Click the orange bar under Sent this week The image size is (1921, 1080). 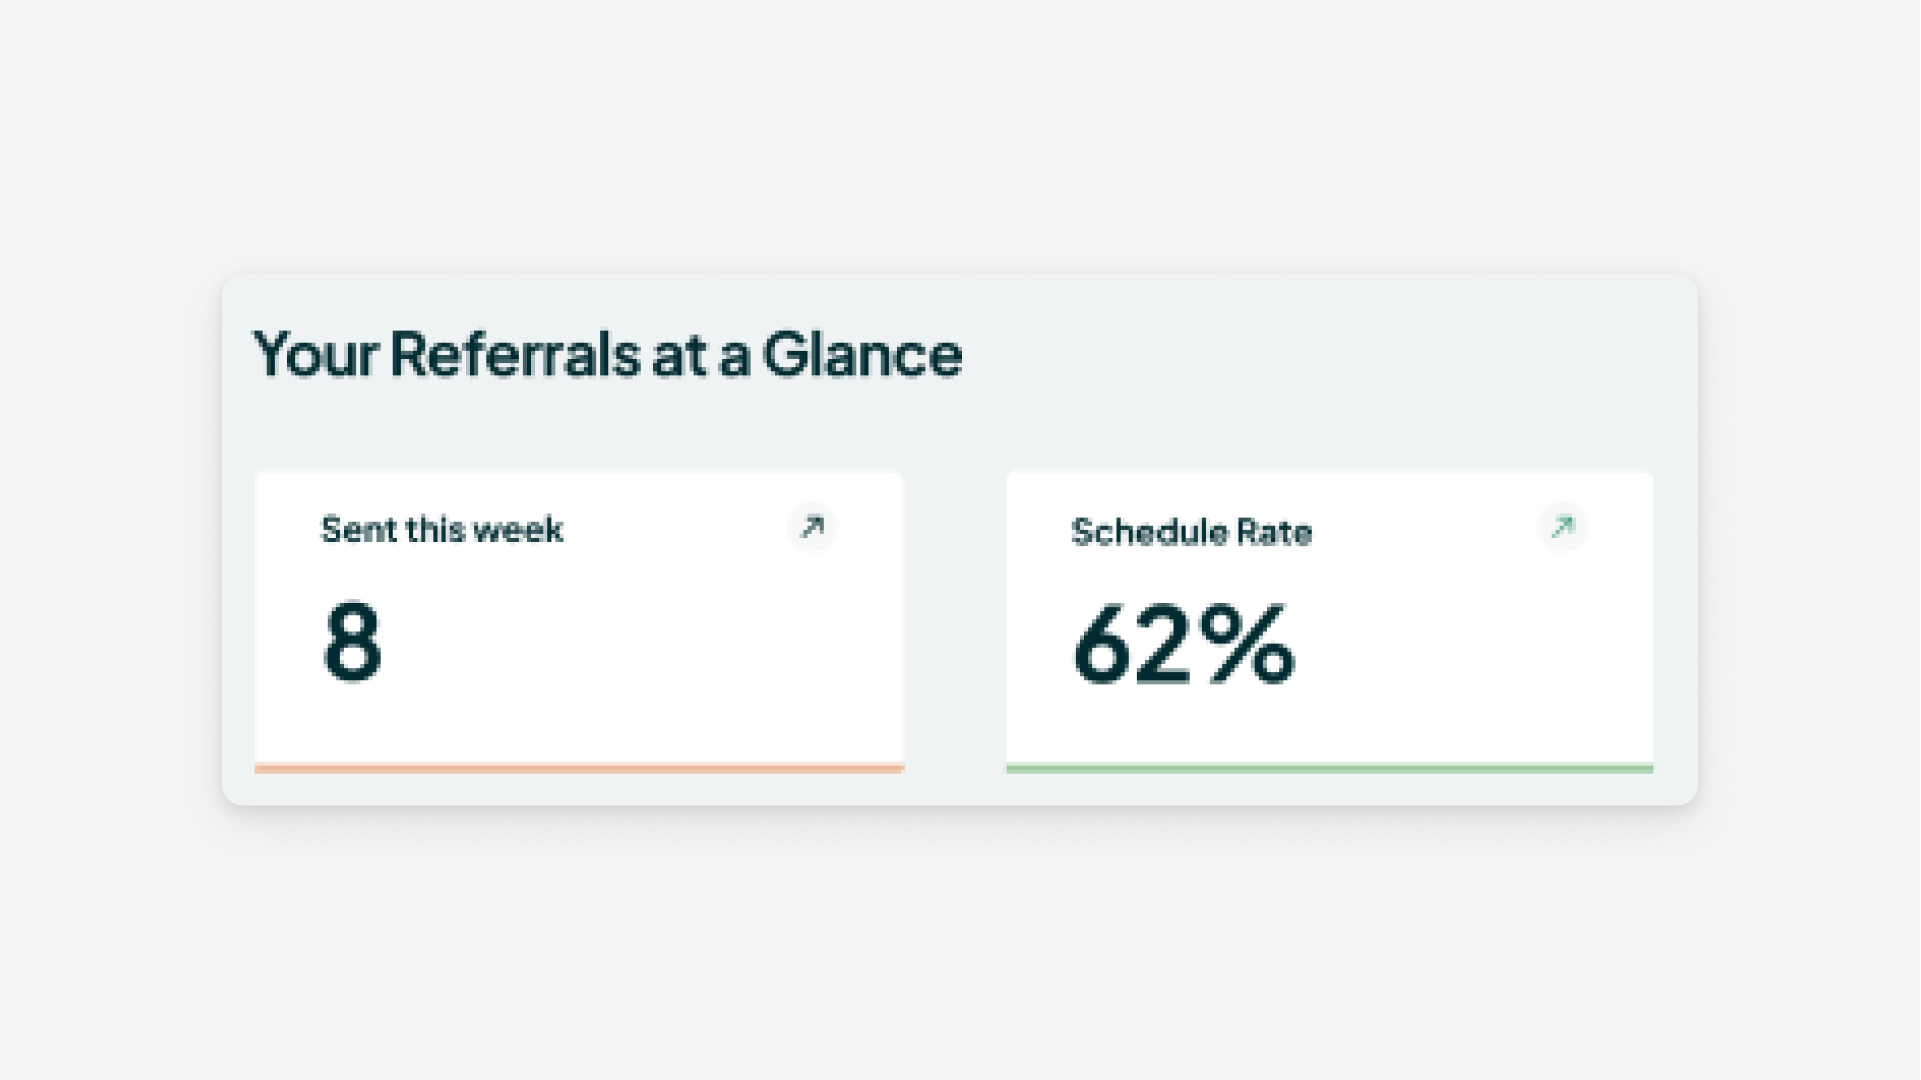578,767
